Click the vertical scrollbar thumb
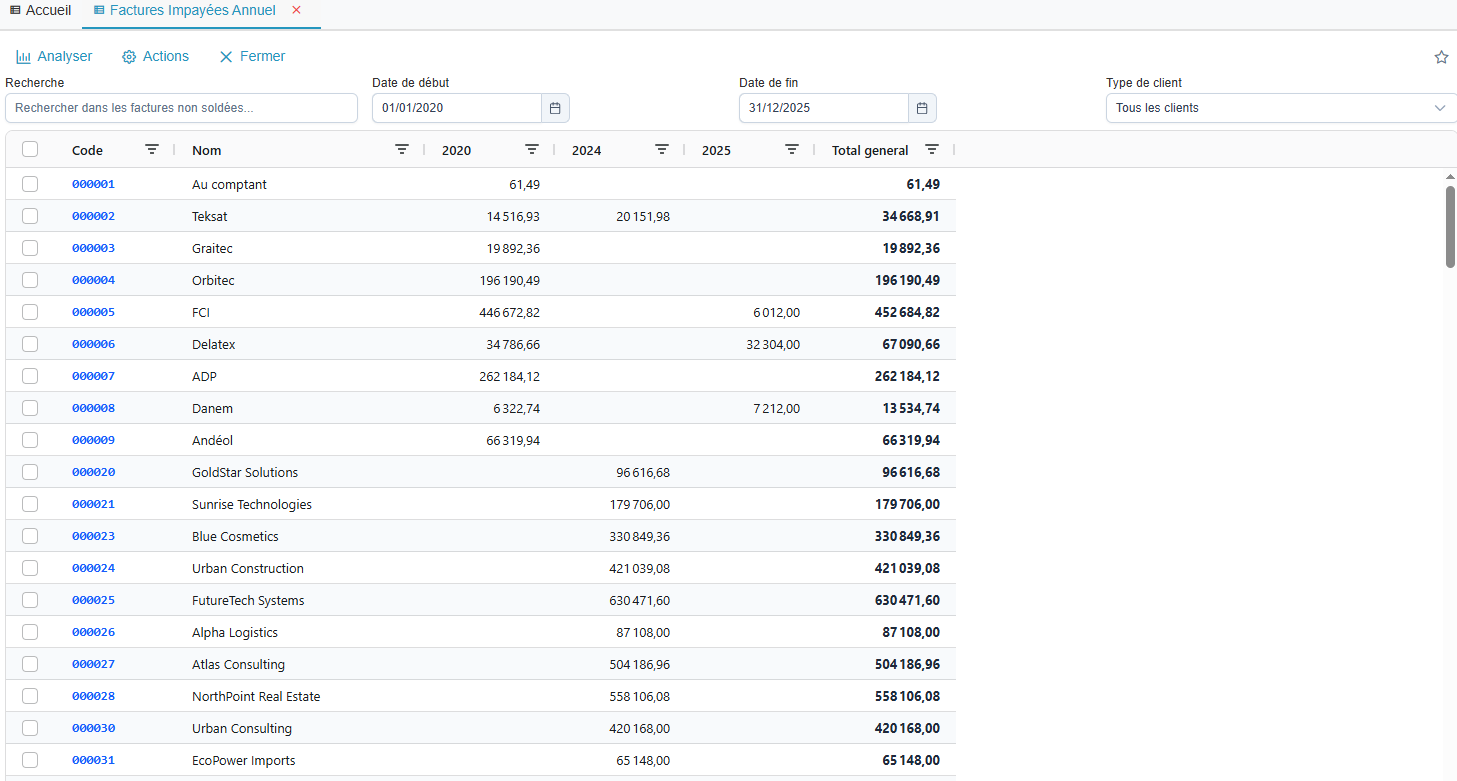The height and width of the screenshot is (781, 1457). coord(1450,226)
